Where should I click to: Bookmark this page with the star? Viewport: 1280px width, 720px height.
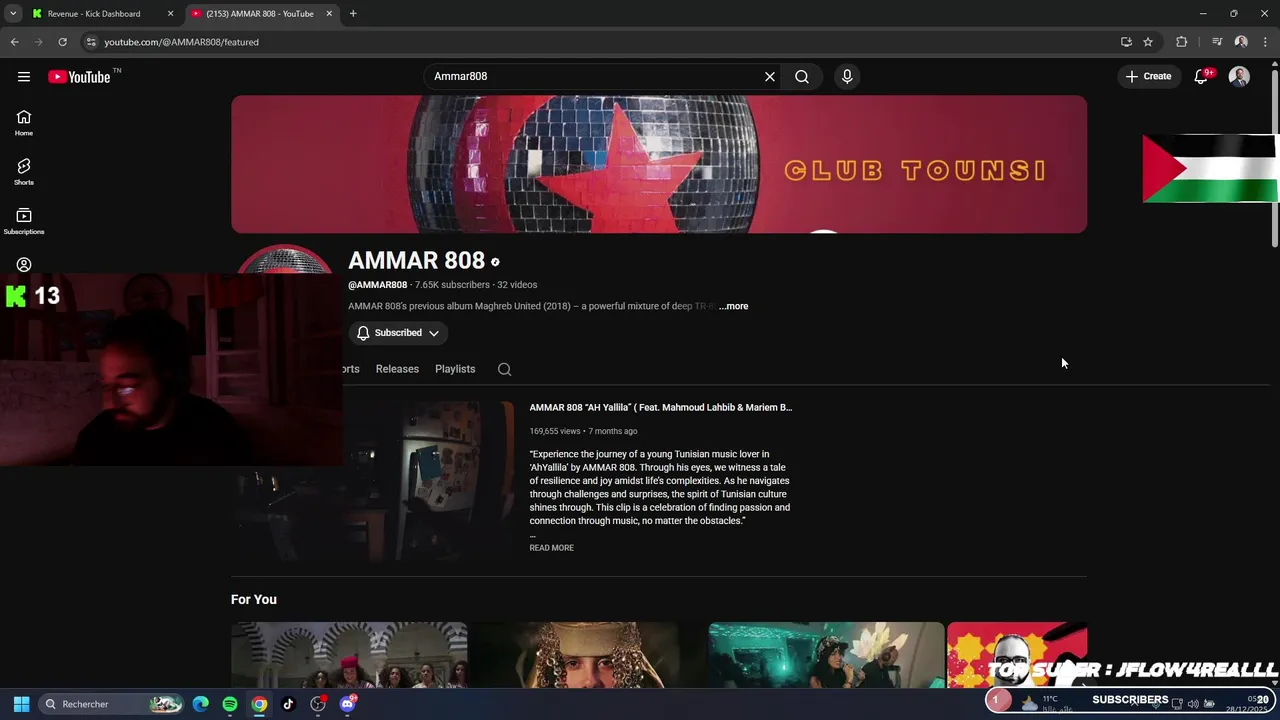[x=1148, y=42]
